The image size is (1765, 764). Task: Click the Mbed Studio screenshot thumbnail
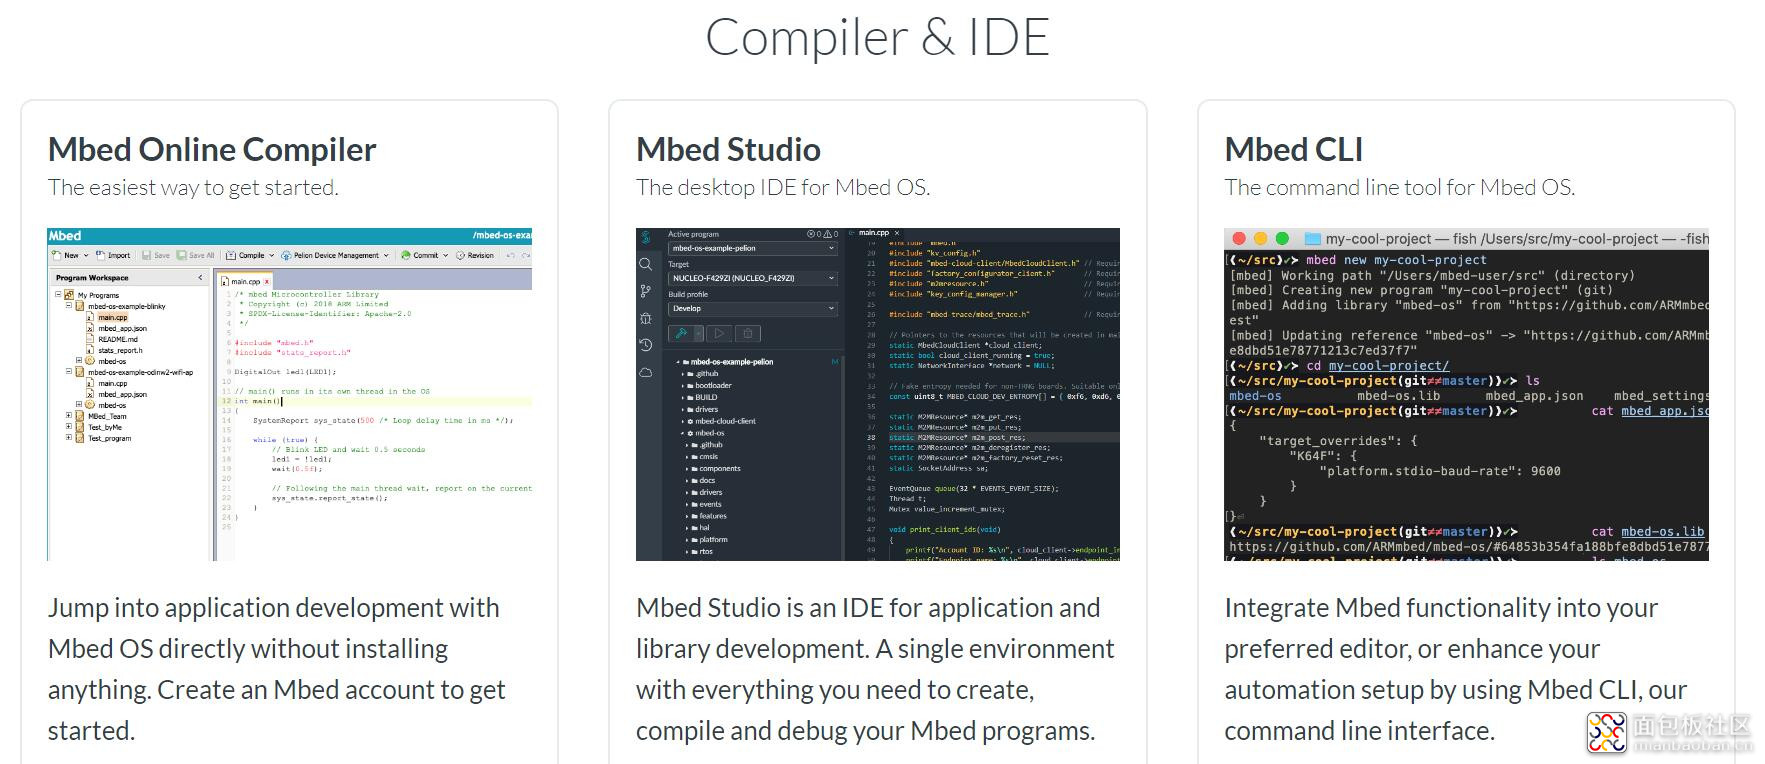pos(878,394)
